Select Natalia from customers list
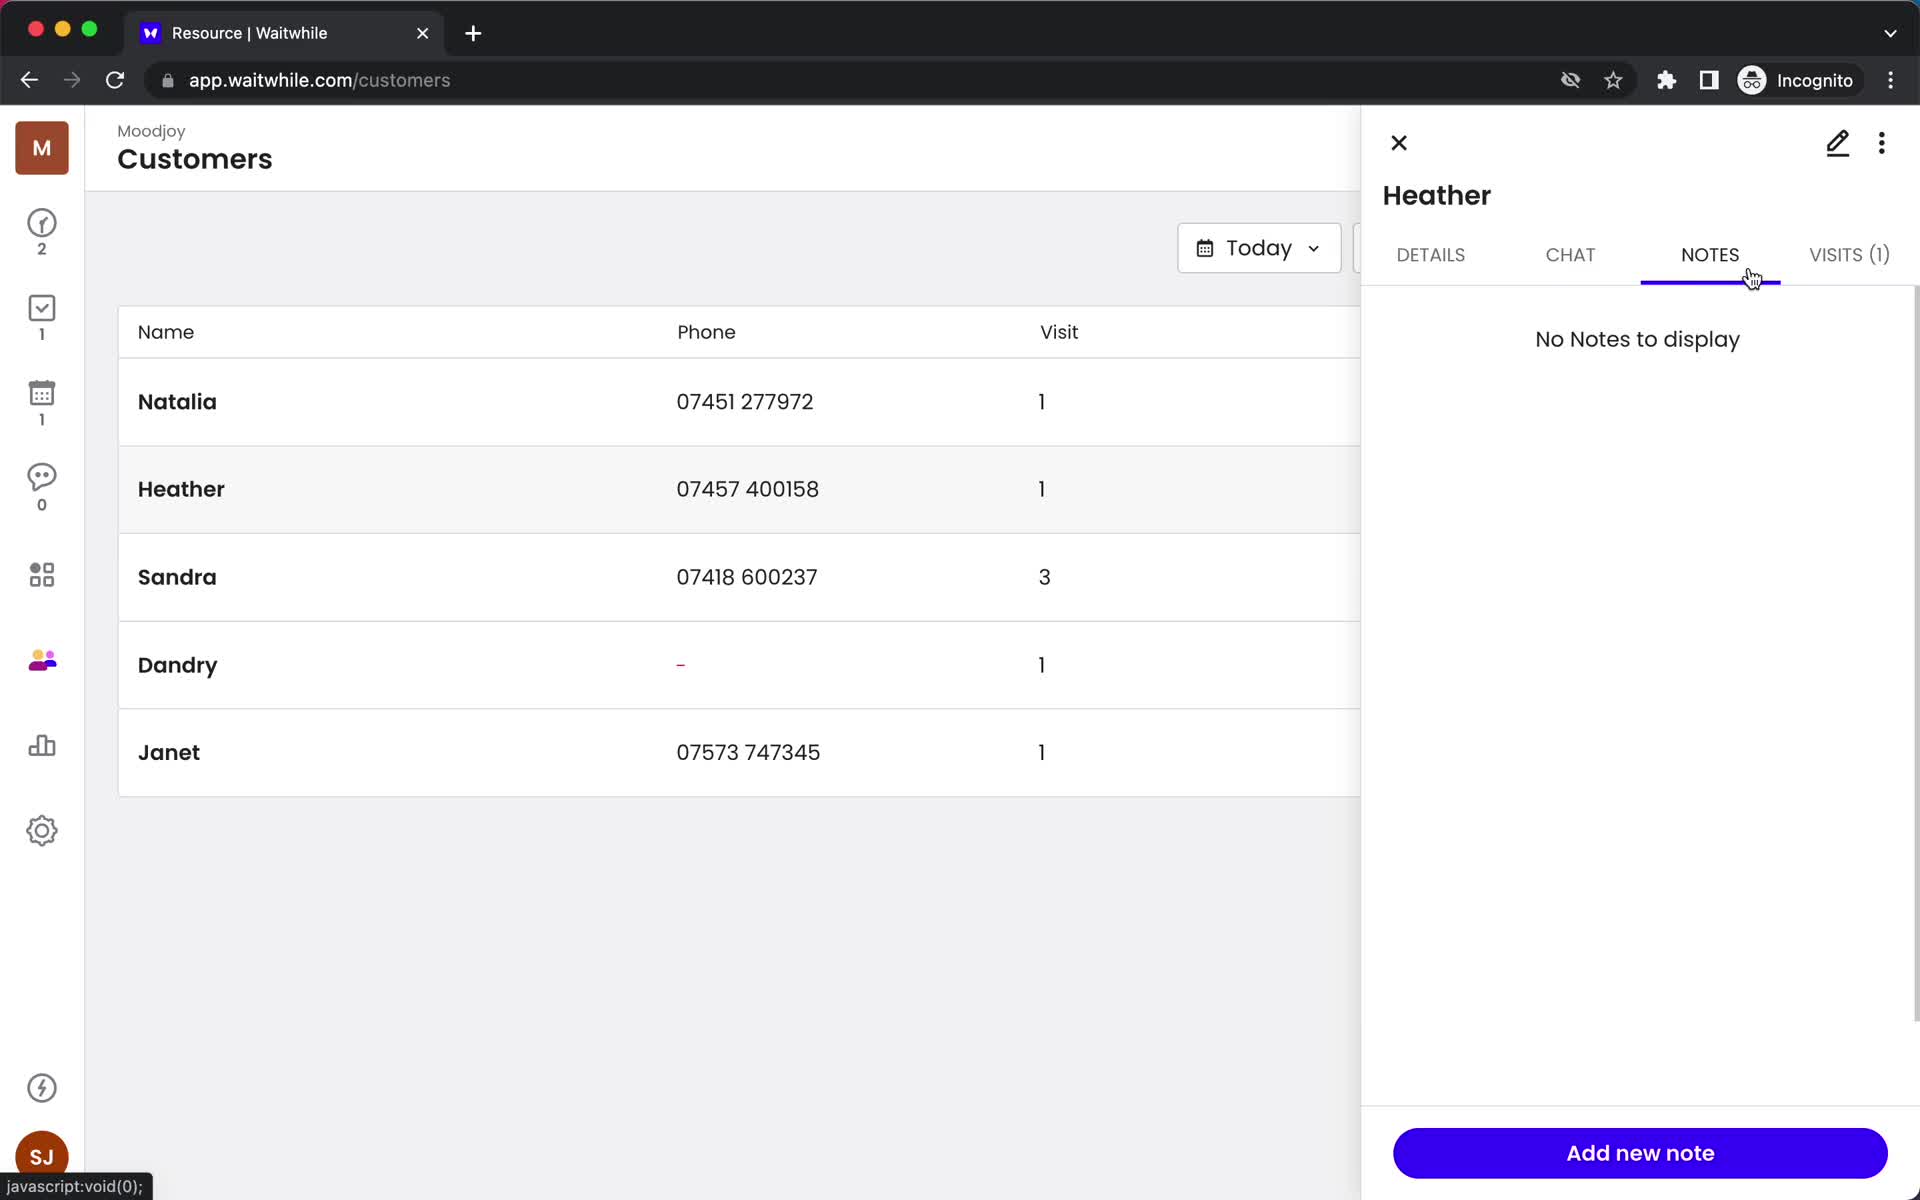This screenshot has height=1200, width=1920. pyautogui.click(x=177, y=402)
